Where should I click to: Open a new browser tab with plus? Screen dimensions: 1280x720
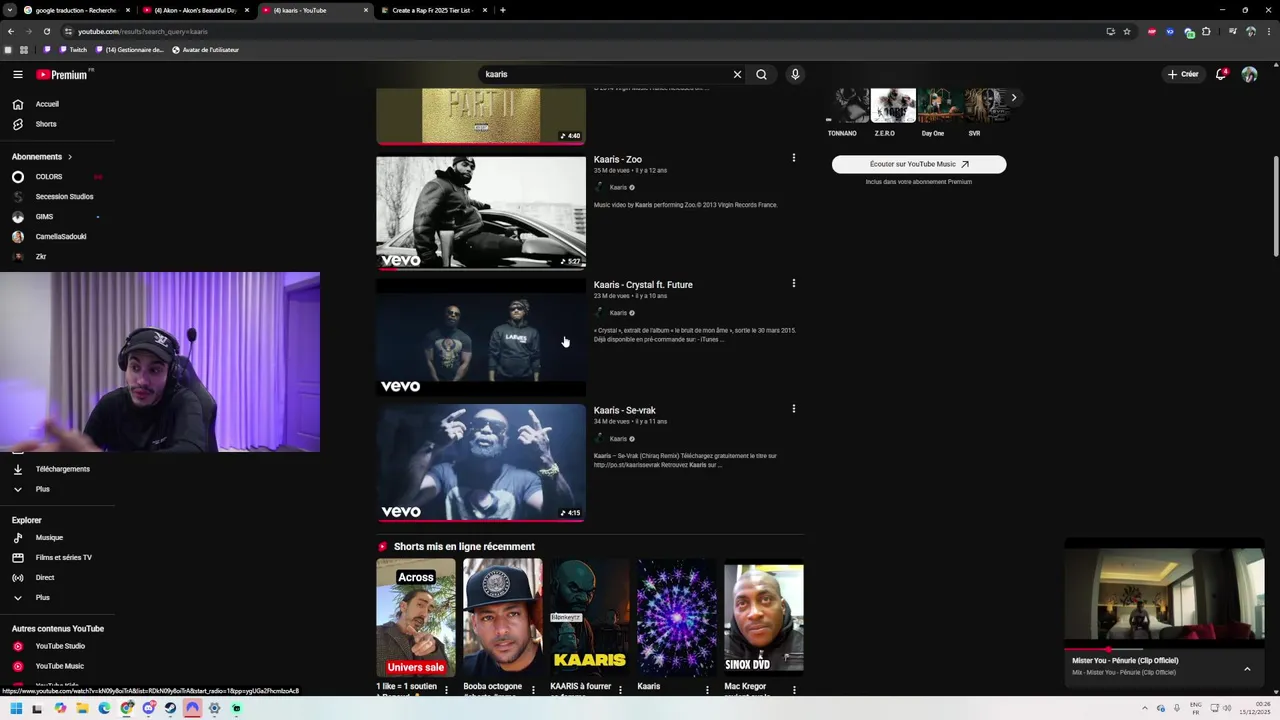coord(502,10)
